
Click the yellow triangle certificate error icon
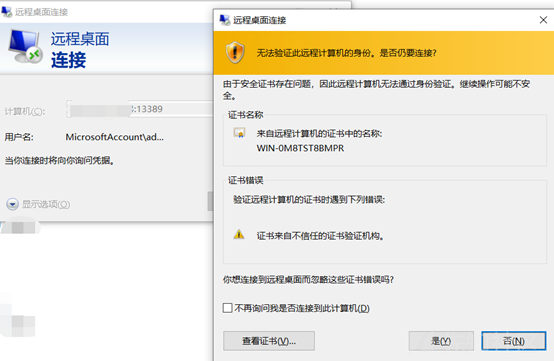[239, 234]
